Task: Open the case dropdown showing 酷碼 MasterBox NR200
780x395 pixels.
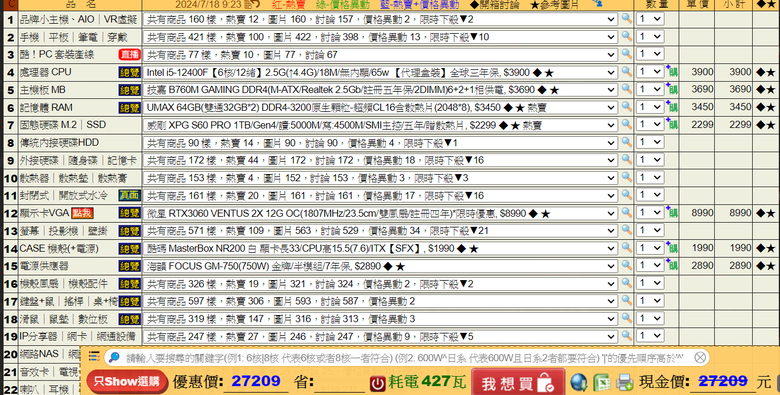Action: point(381,249)
